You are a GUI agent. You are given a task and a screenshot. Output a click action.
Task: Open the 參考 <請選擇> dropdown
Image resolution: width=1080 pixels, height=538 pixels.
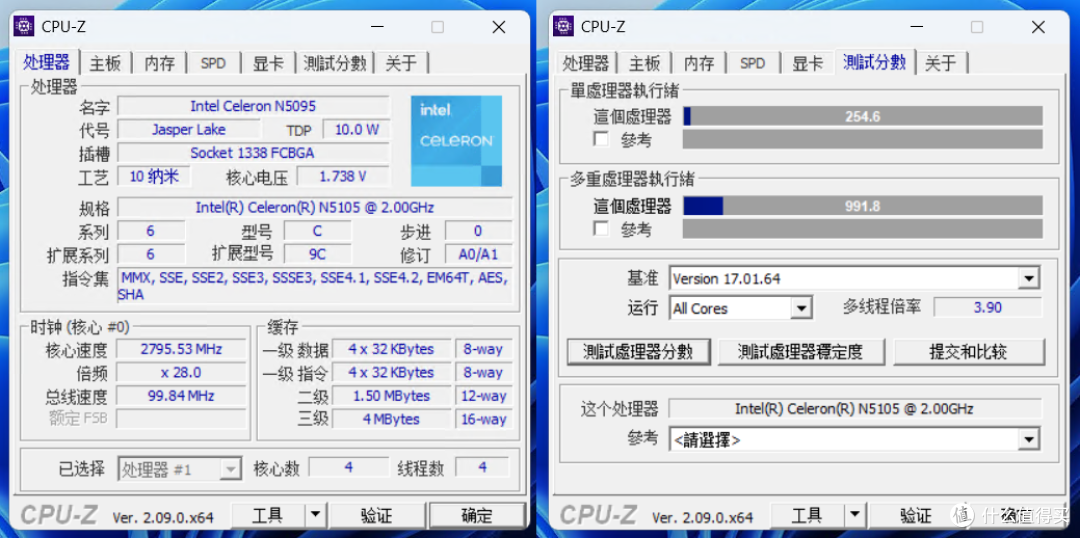[1029, 439]
